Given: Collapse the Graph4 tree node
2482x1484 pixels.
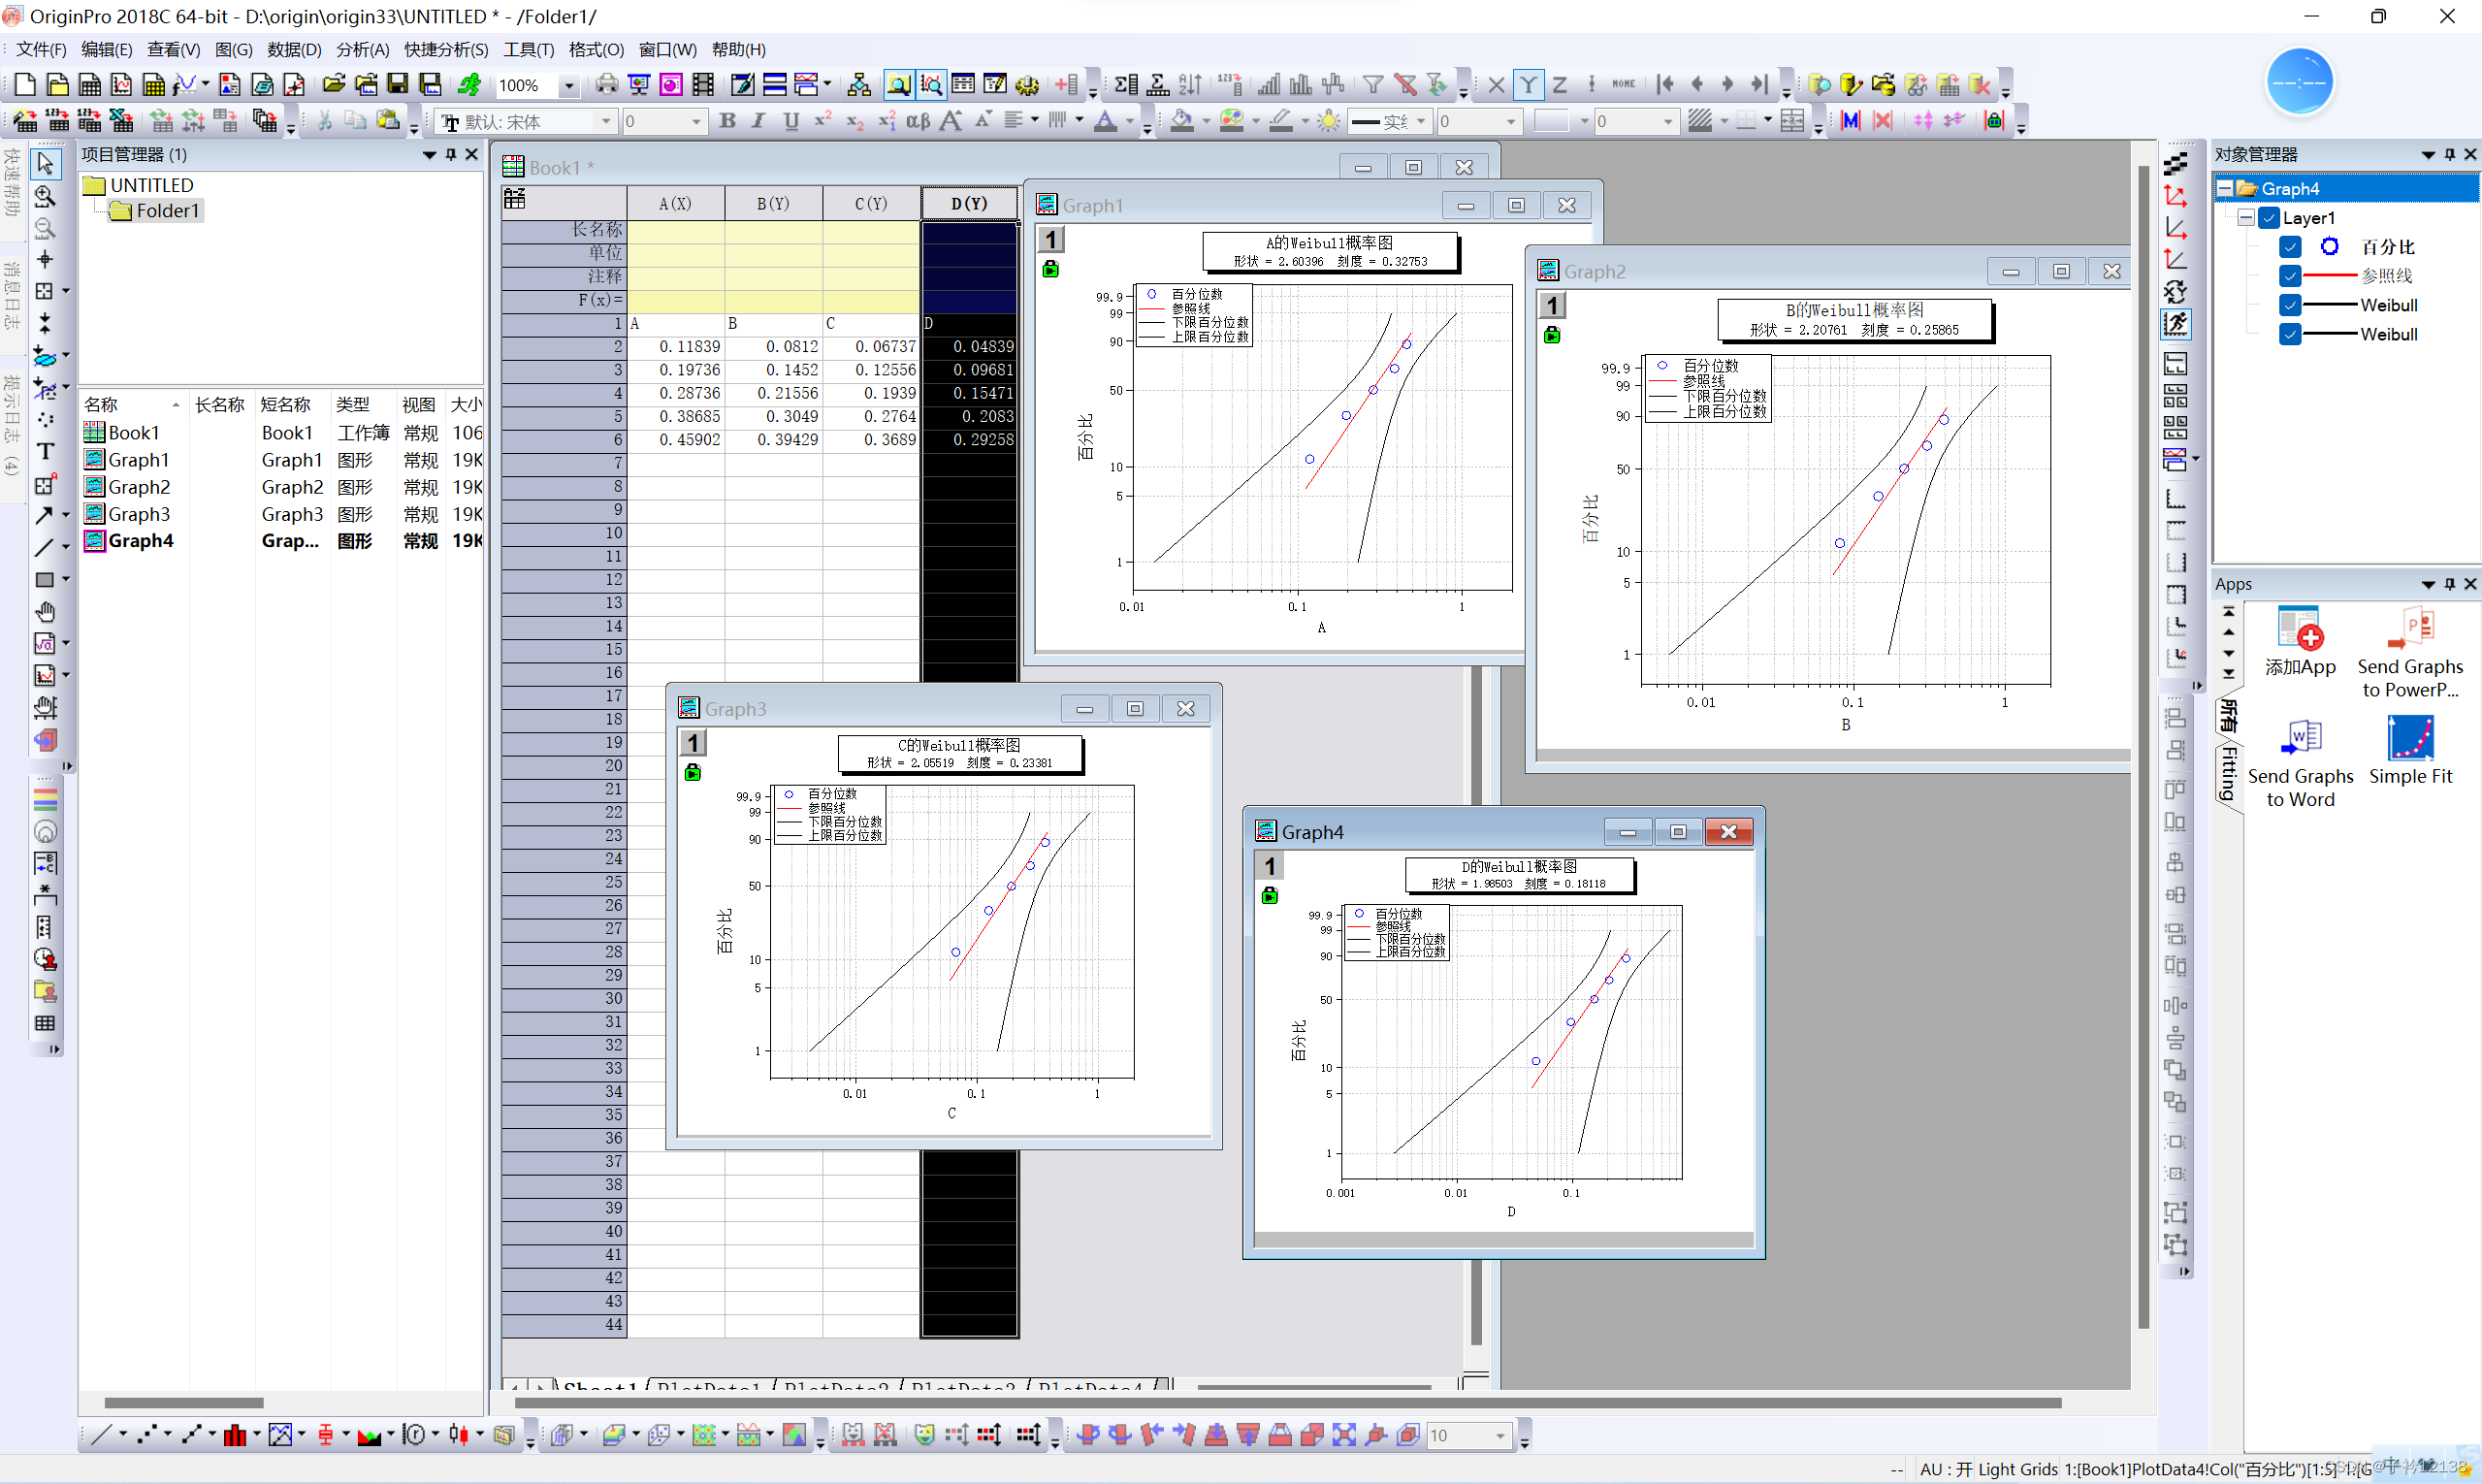Looking at the screenshot, I should 2225,189.
